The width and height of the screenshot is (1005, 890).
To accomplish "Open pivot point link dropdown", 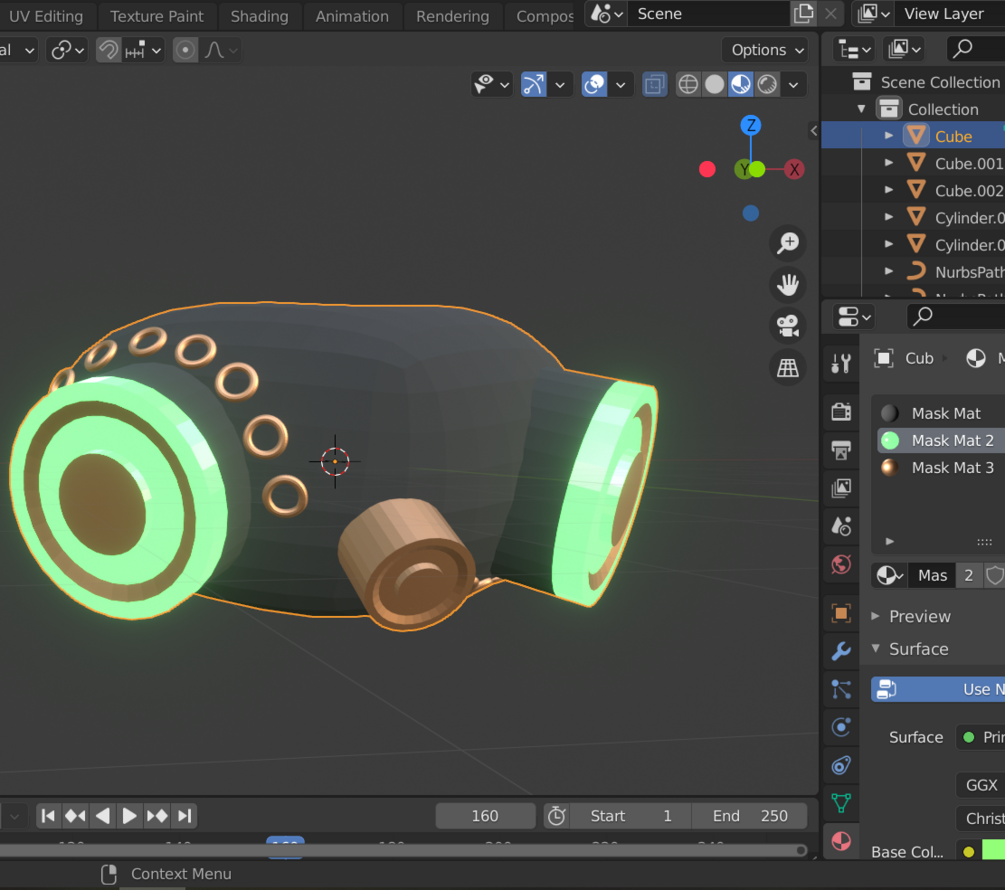I will pos(67,50).
